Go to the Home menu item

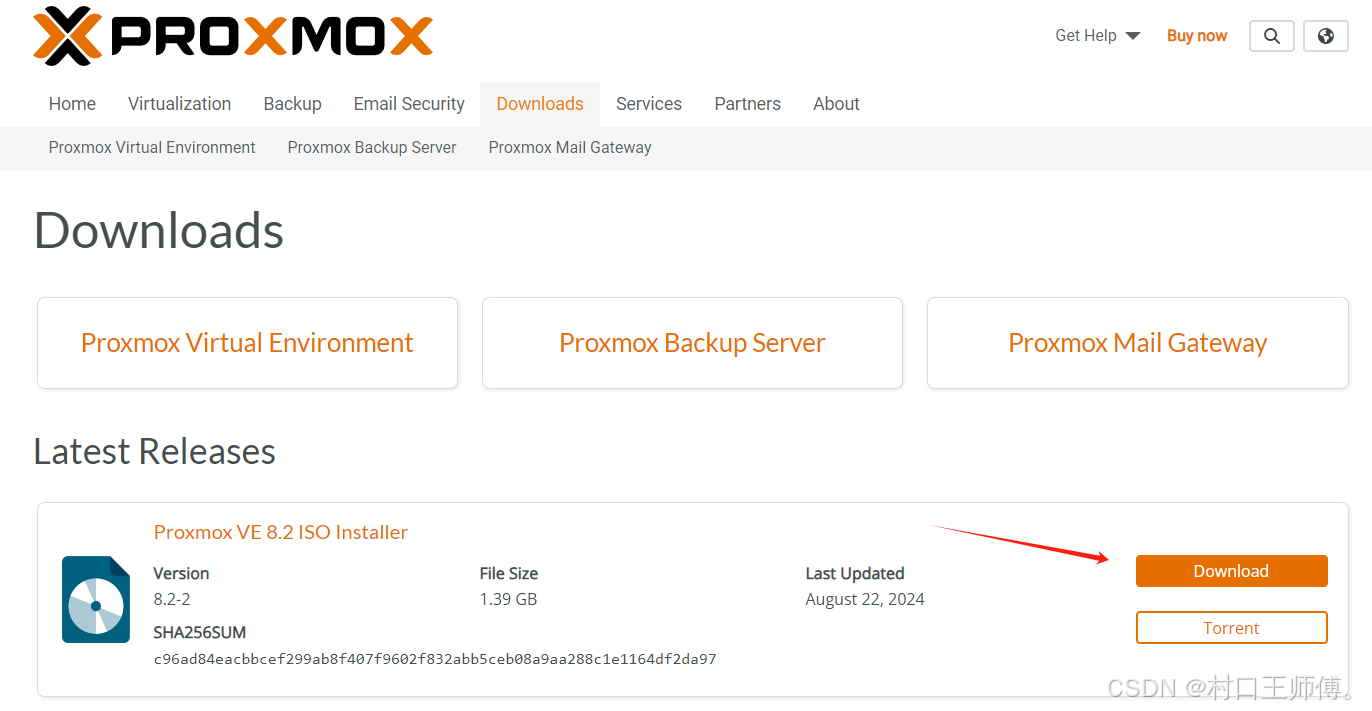72,104
